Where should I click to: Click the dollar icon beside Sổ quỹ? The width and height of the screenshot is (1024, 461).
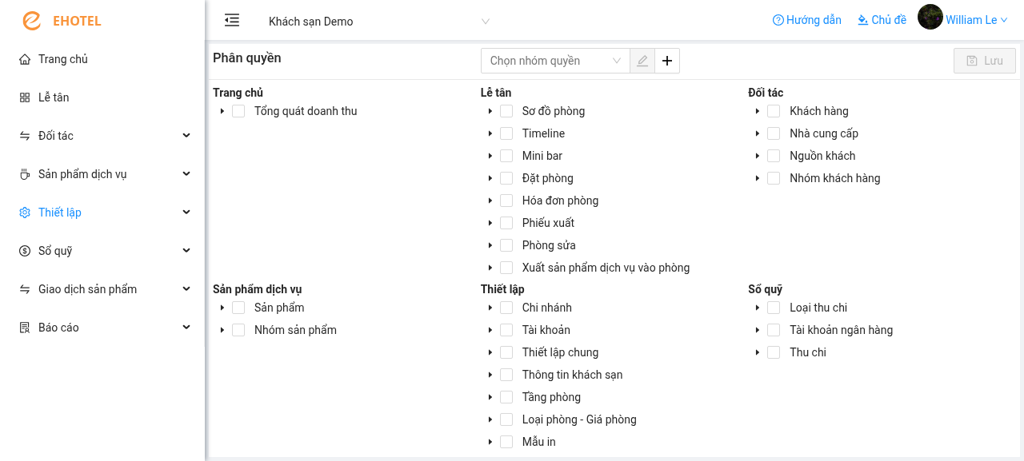point(25,251)
